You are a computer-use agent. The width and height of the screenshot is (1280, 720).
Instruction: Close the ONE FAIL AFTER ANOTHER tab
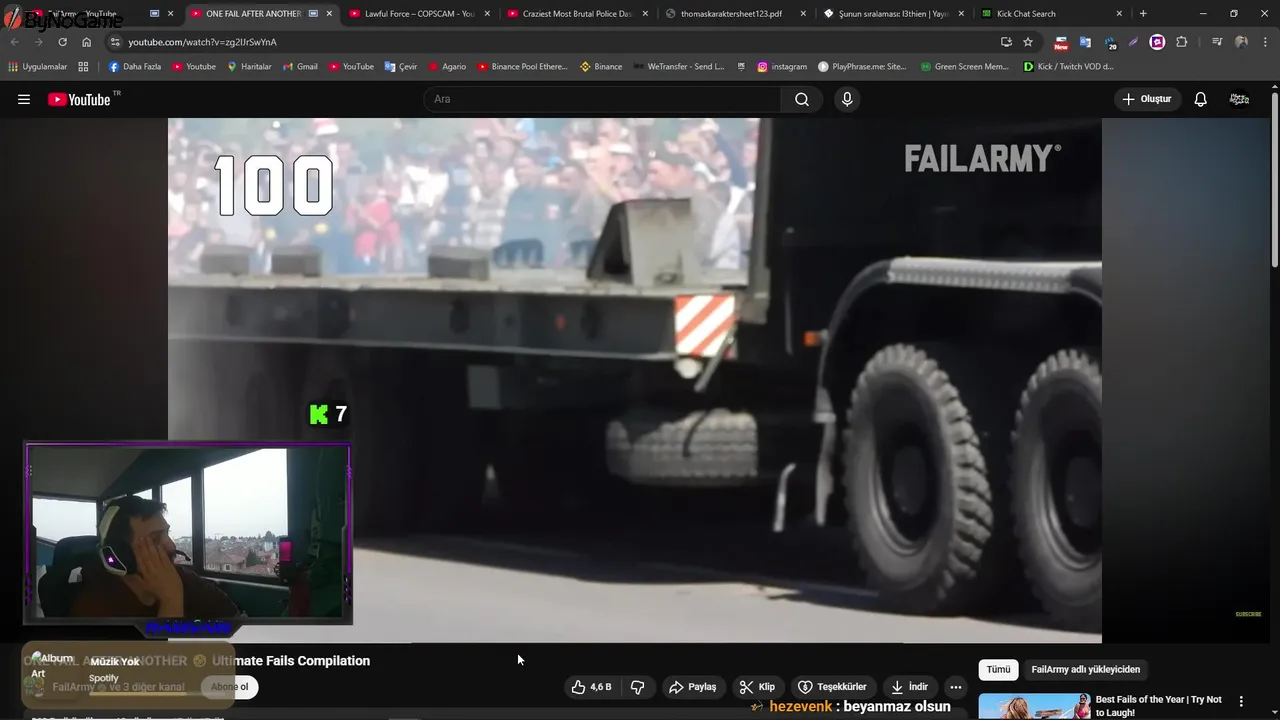pyautogui.click(x=329, y=14)
